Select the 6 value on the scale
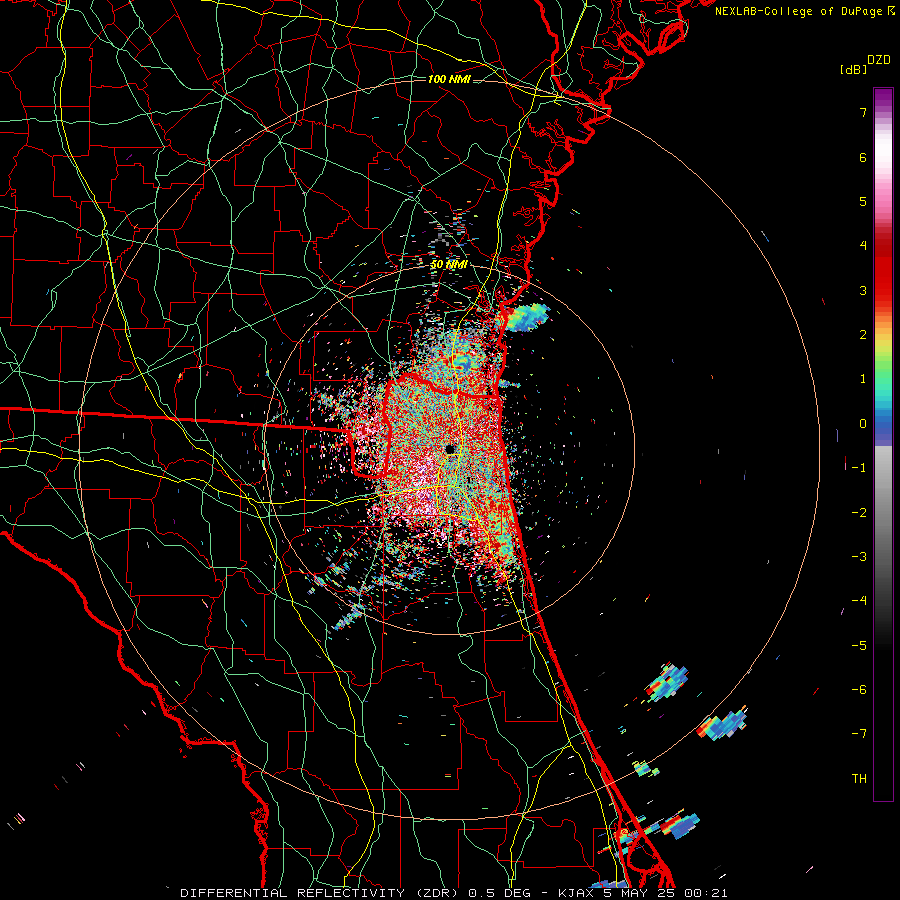 tap(863, 157)
